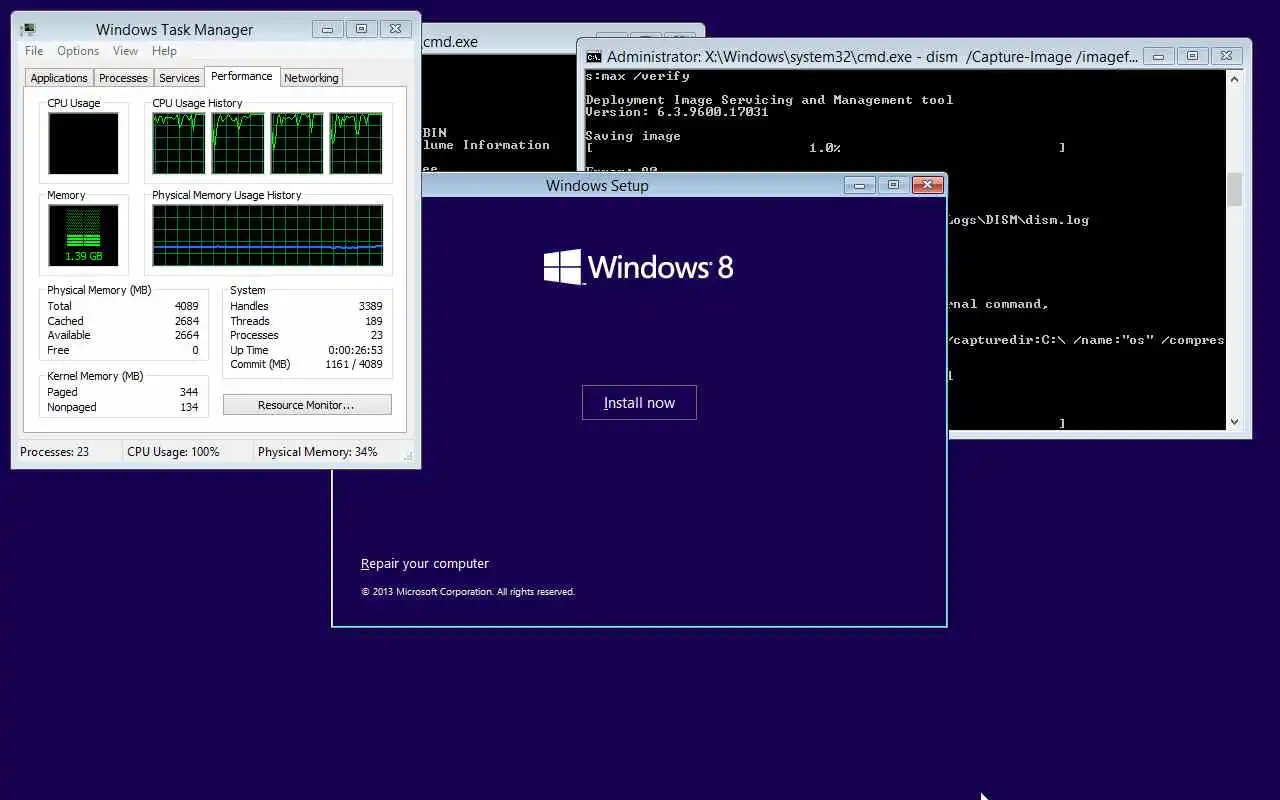Screen dimensions: 1280x800
Task: Click the Windows 8 logo in Setup
Action: click(638, 267)
